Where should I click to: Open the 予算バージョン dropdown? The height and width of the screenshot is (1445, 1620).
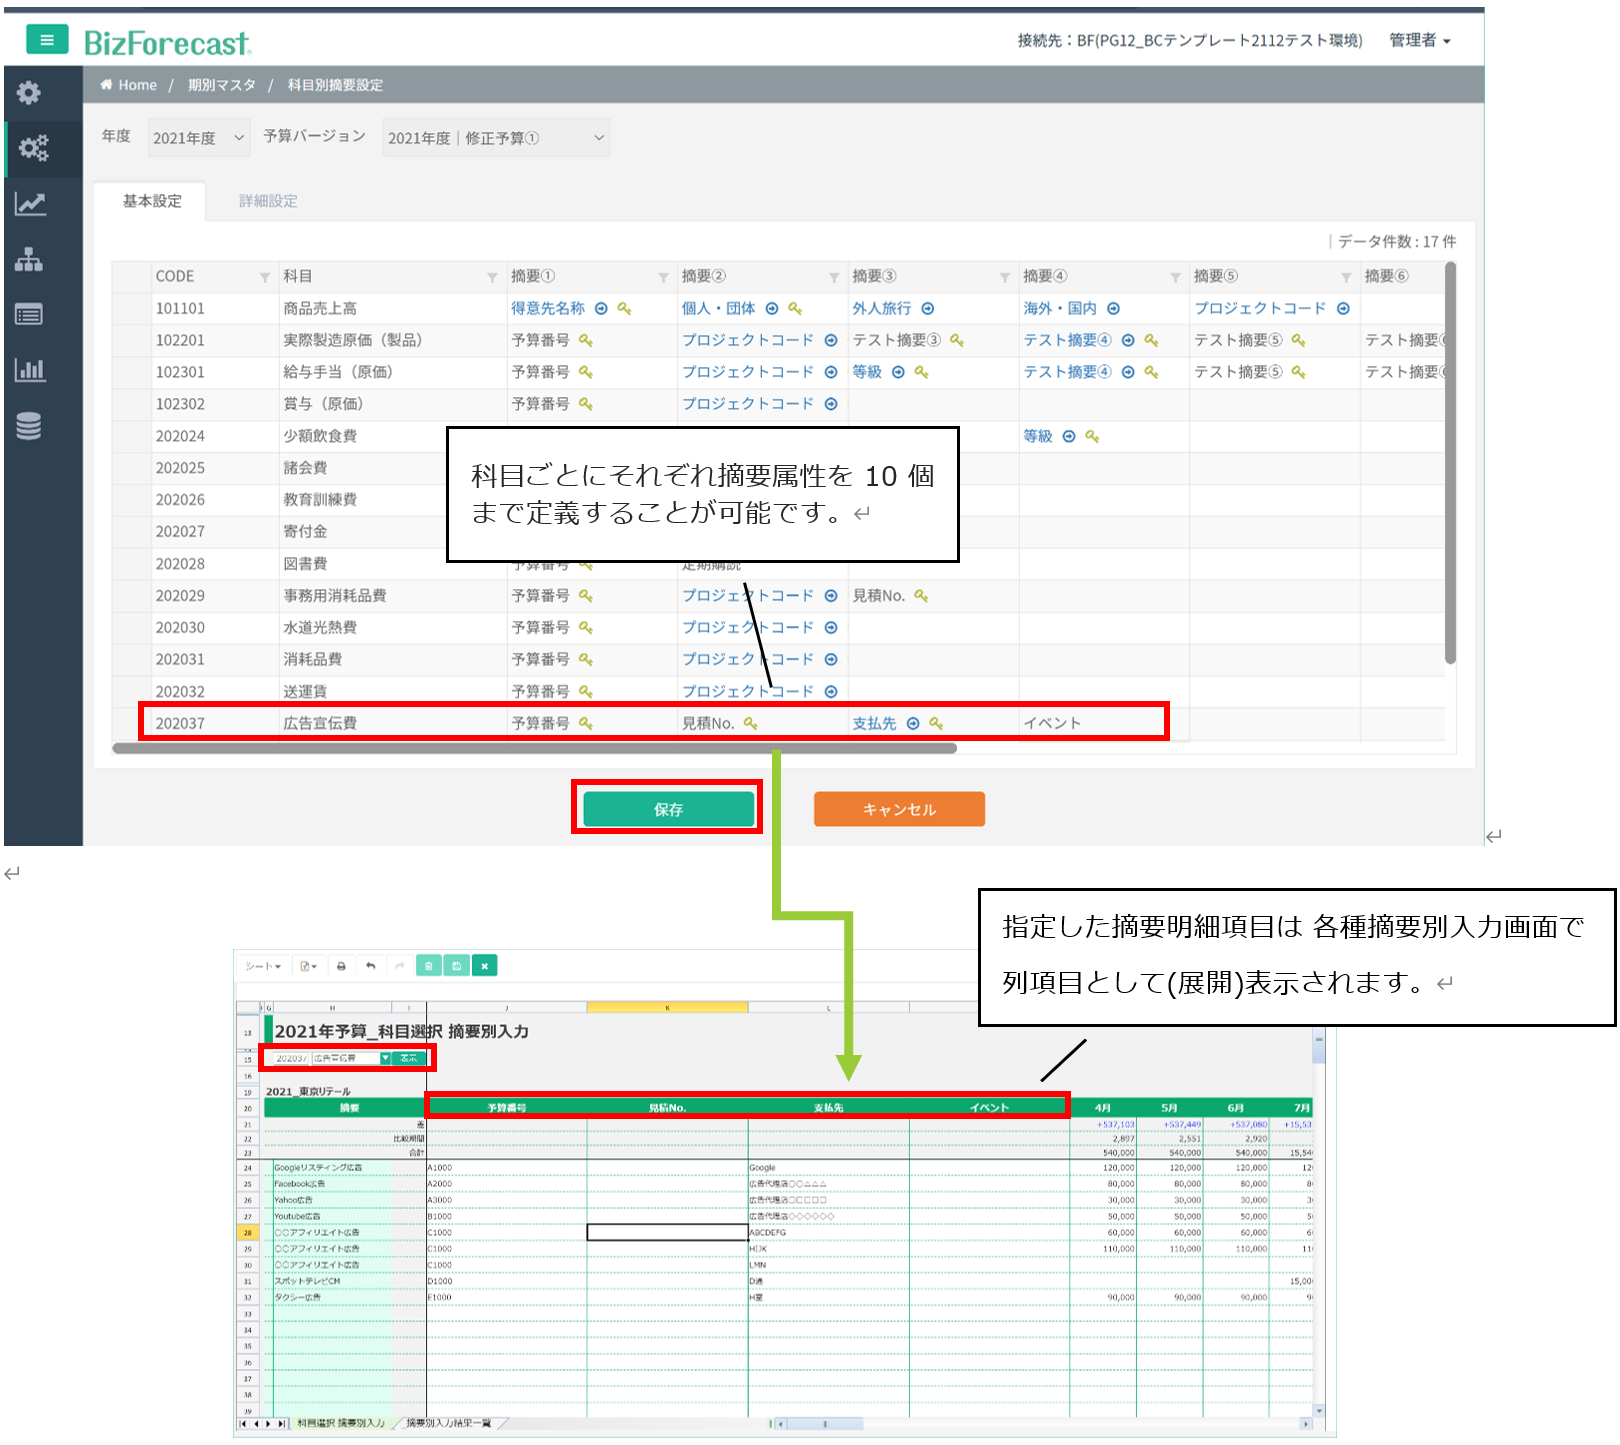495,138
